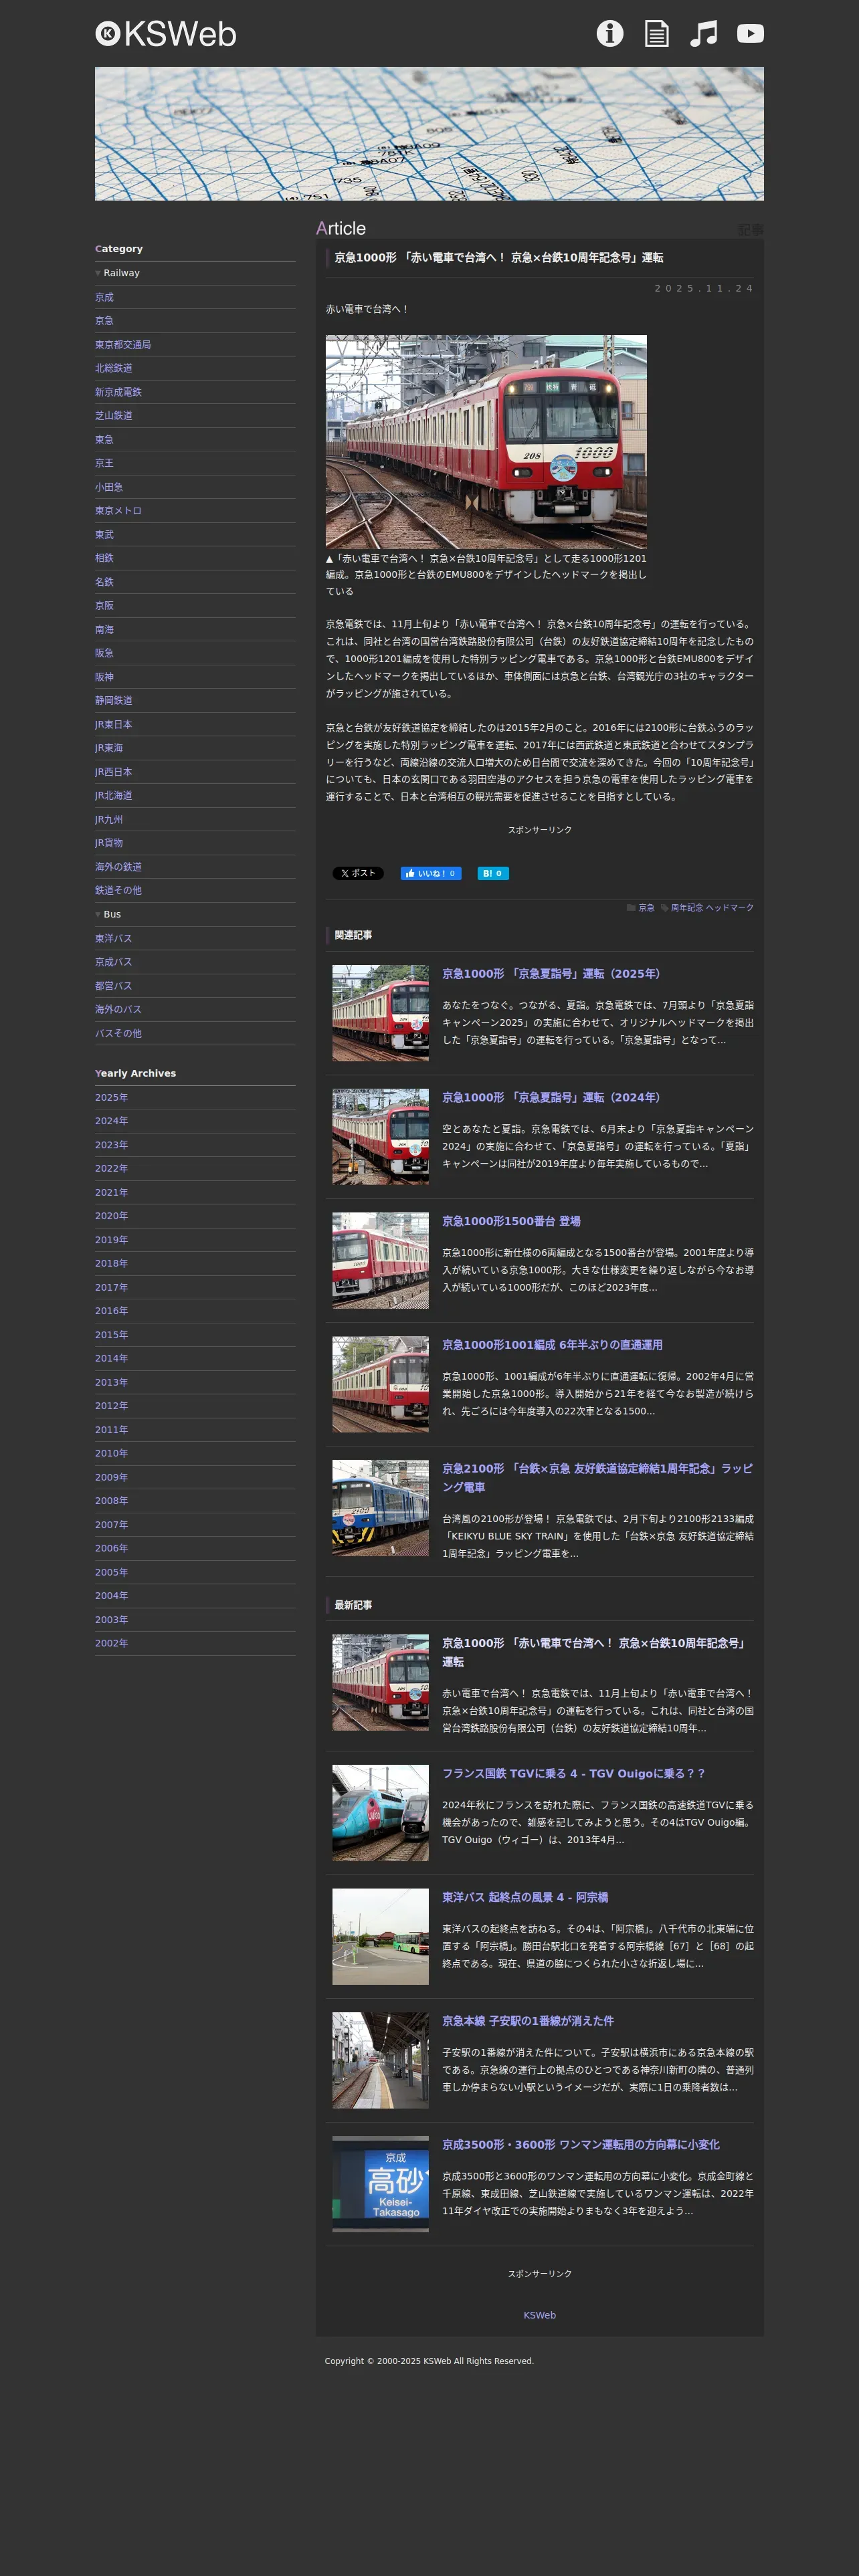The image size is (859, 2576).
Task: Open the music note icon in header
Action: (704, 33)
